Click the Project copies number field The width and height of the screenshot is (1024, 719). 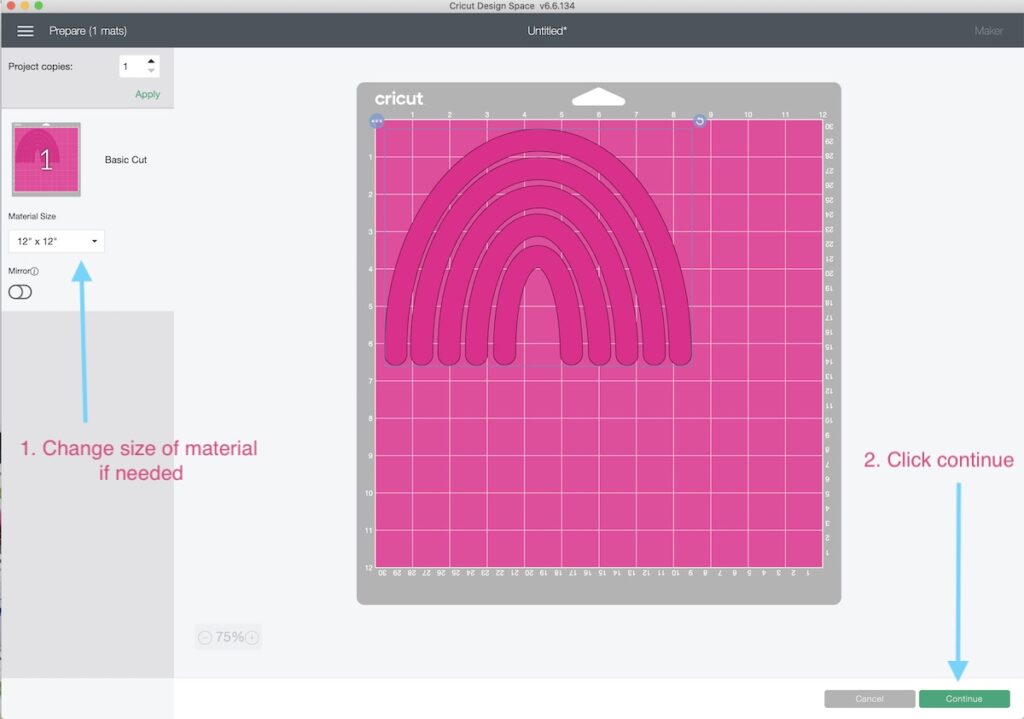point(131,67)
